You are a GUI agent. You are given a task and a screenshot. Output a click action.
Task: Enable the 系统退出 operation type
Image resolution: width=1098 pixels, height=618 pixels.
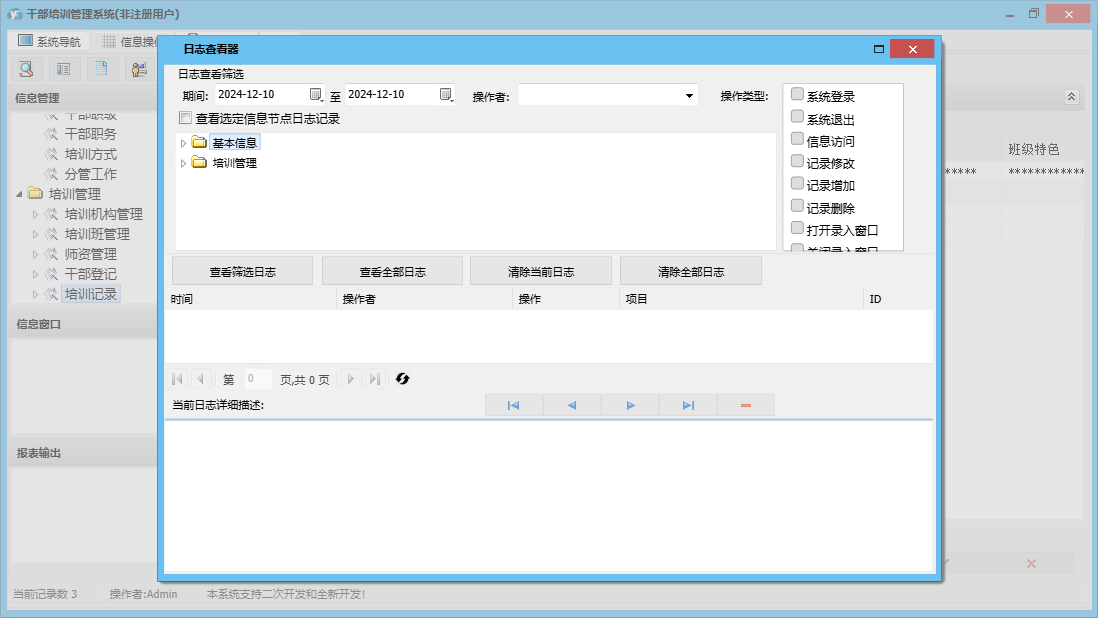pos(797,117)
